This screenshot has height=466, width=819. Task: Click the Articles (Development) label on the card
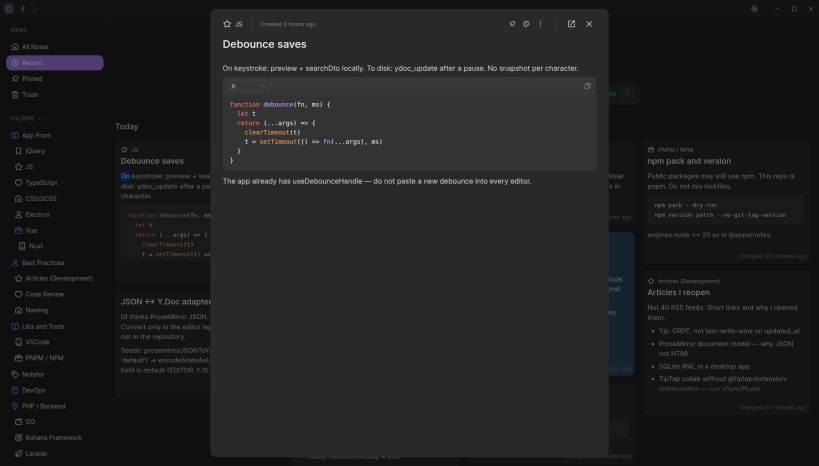click(689, 281)
